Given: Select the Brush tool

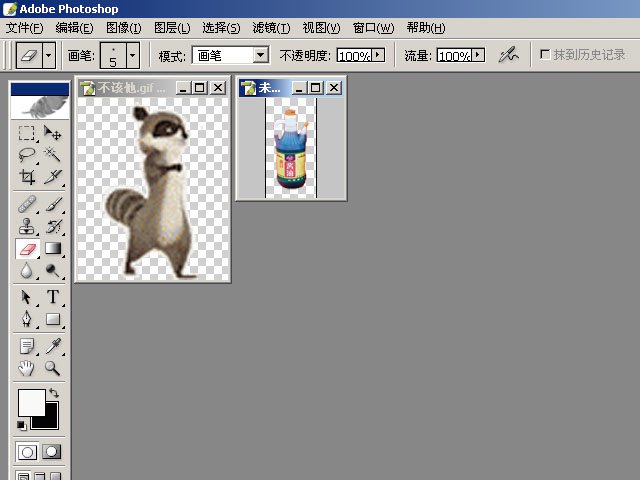Looking at the screenshot, I should click(x=52, y=204).
